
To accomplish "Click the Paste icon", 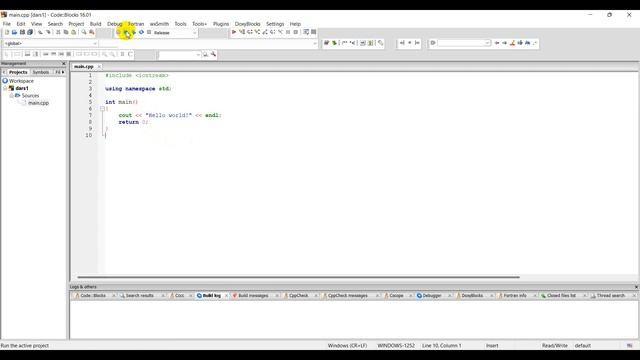I will 73,32.
